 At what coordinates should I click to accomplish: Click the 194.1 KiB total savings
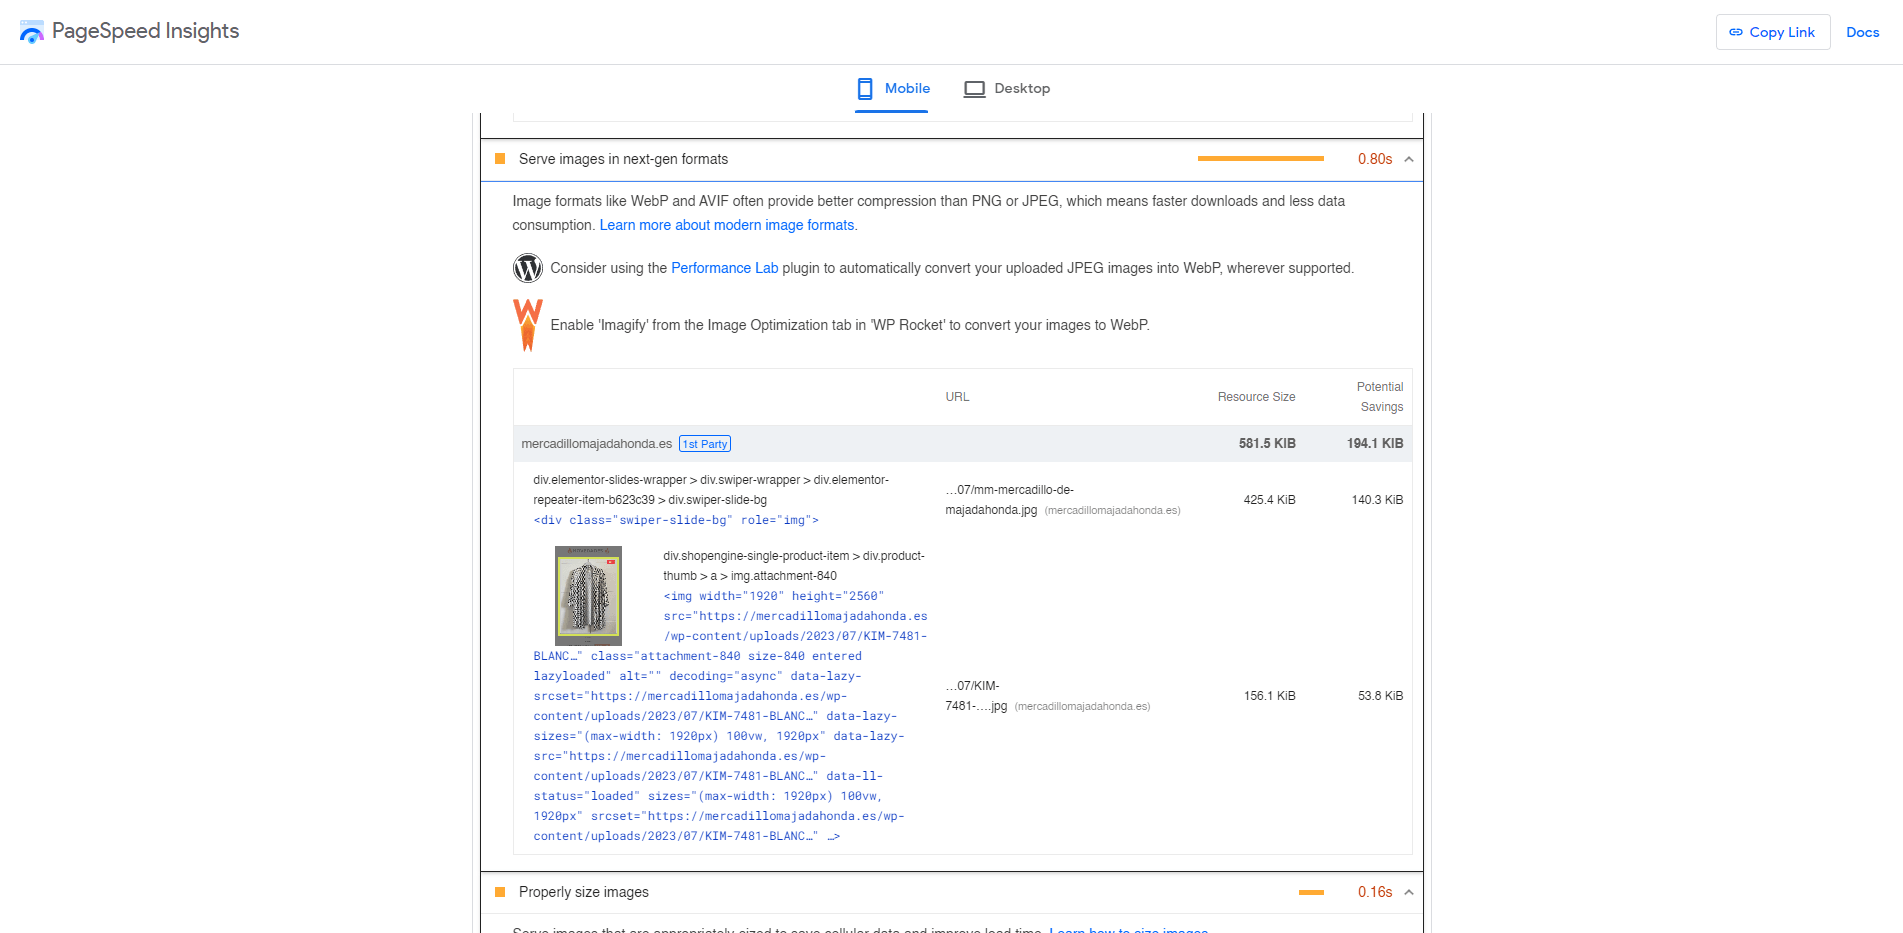tap(1375, 443)
